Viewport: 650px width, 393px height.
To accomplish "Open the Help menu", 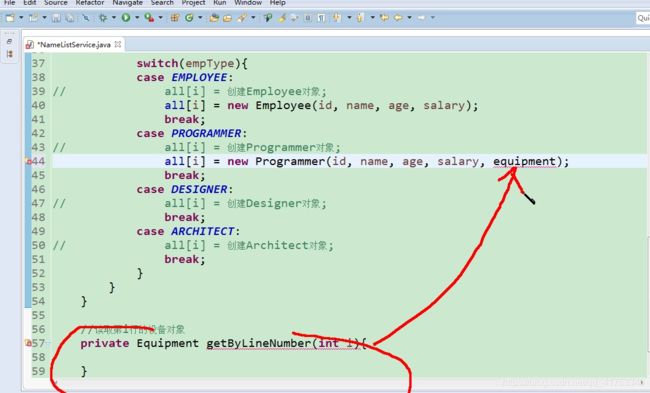I will 277,2.
